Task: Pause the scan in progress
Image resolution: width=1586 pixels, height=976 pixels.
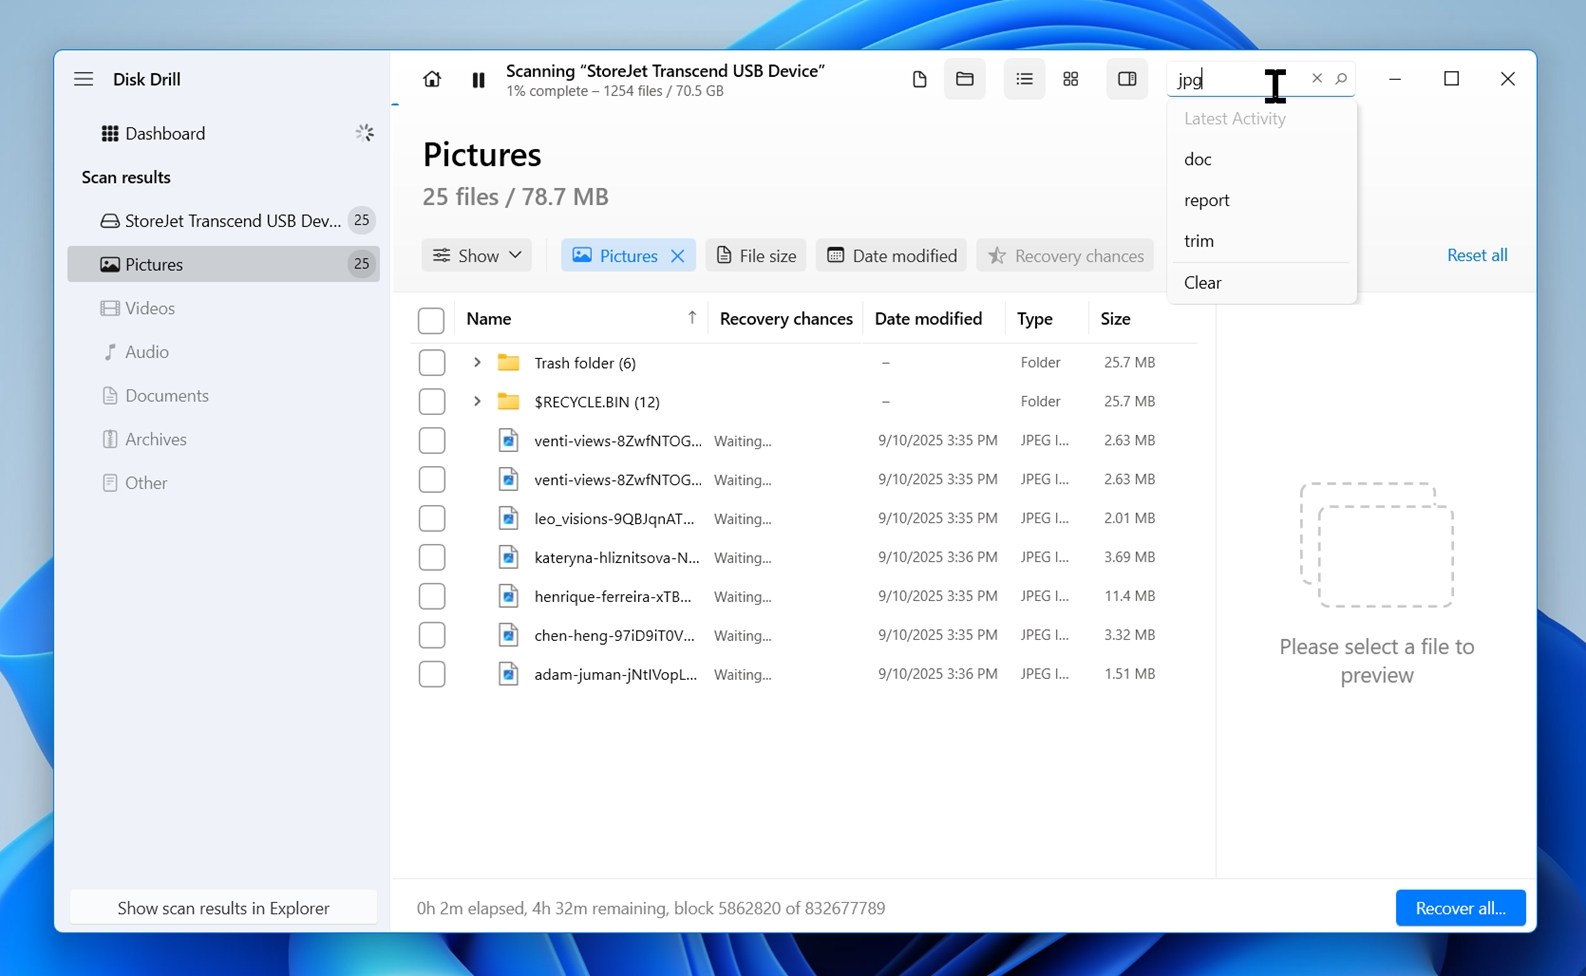Action: pyautogui.click(x=478, y=80)
